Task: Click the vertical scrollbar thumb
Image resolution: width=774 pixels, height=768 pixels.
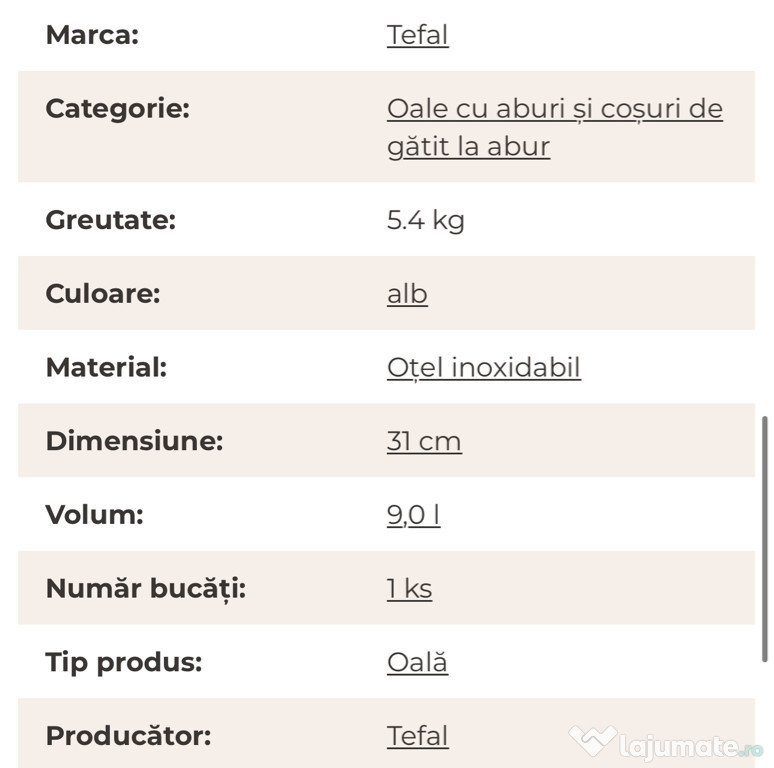Action: click(765, 539)
